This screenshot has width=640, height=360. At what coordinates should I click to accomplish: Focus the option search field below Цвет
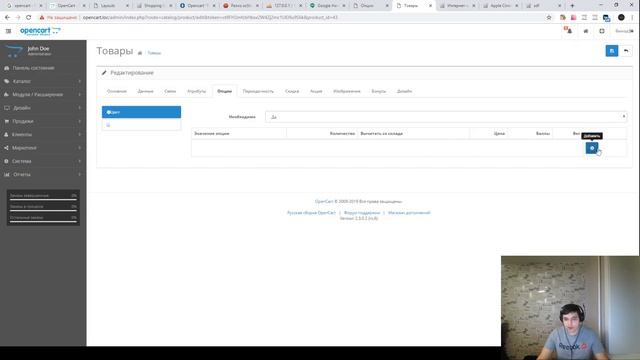coord(141,124)
